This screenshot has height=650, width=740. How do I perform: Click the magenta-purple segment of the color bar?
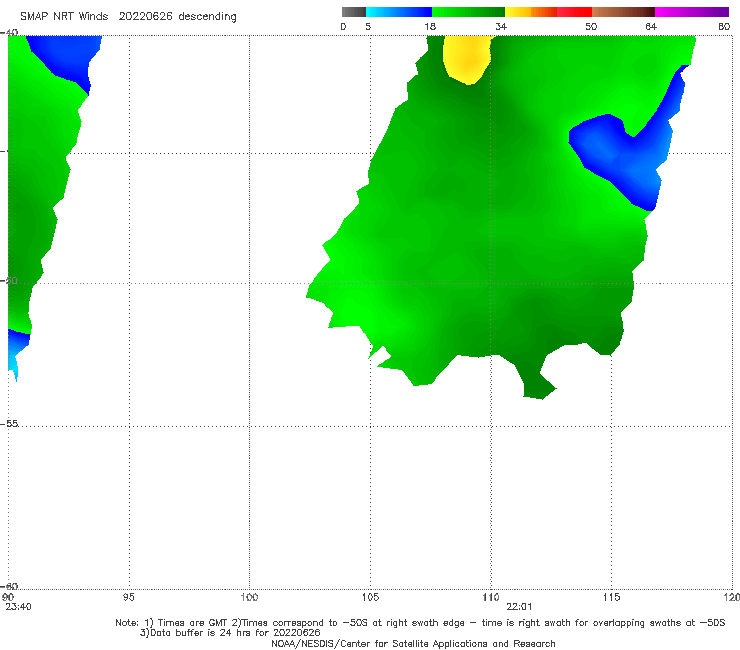click(x=692, y=12)
